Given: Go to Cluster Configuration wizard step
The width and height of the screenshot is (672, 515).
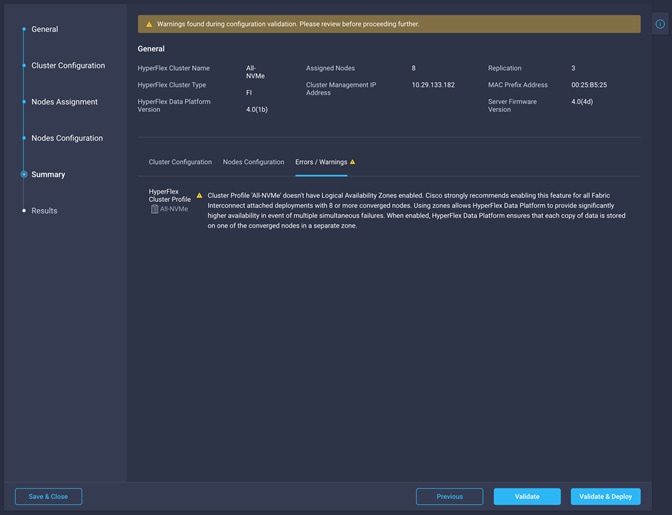Looking at the screenshot, I should tap(68, 66).
